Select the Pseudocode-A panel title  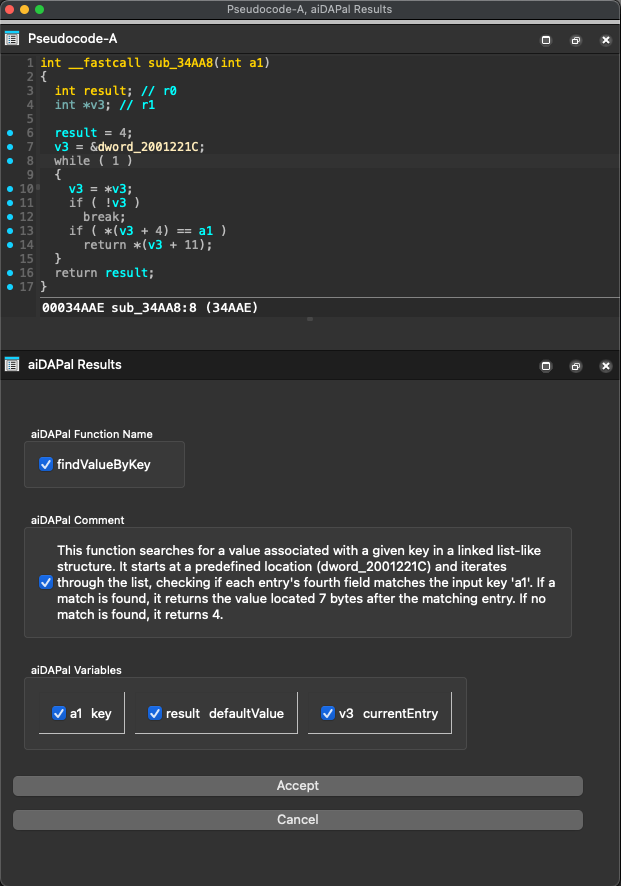[72, 39]
